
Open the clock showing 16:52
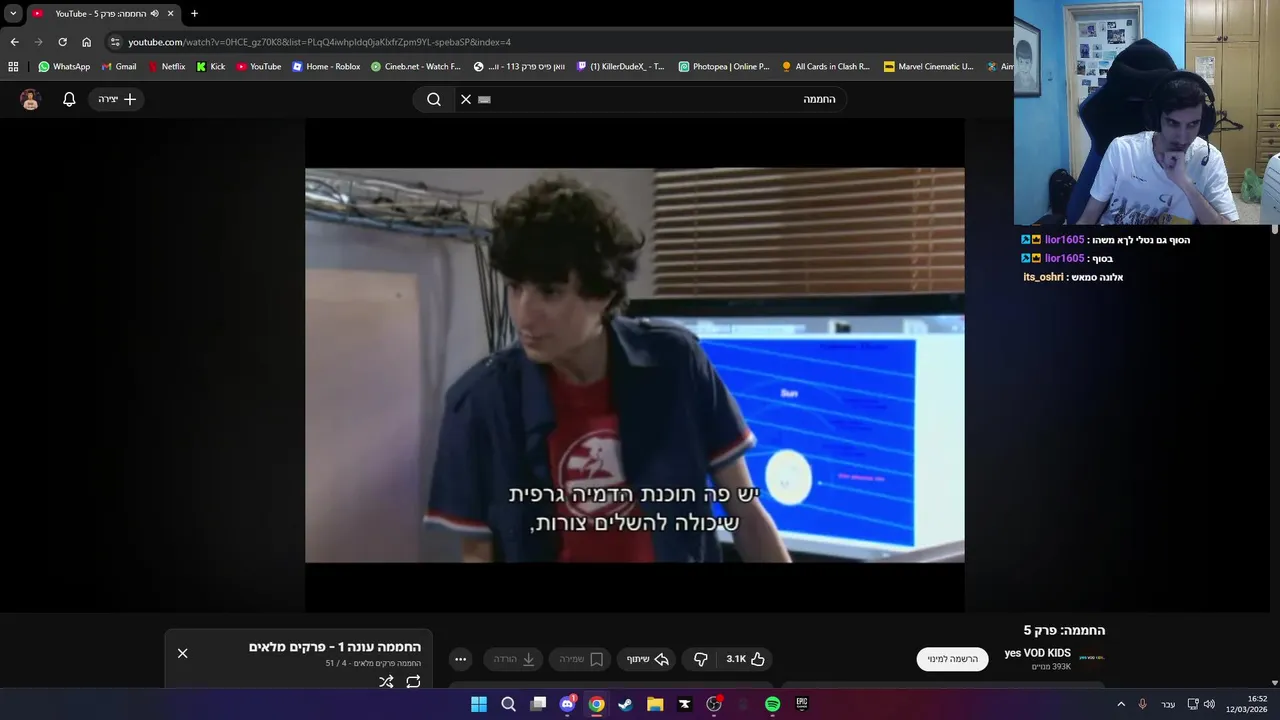(x=1247, y=704)
